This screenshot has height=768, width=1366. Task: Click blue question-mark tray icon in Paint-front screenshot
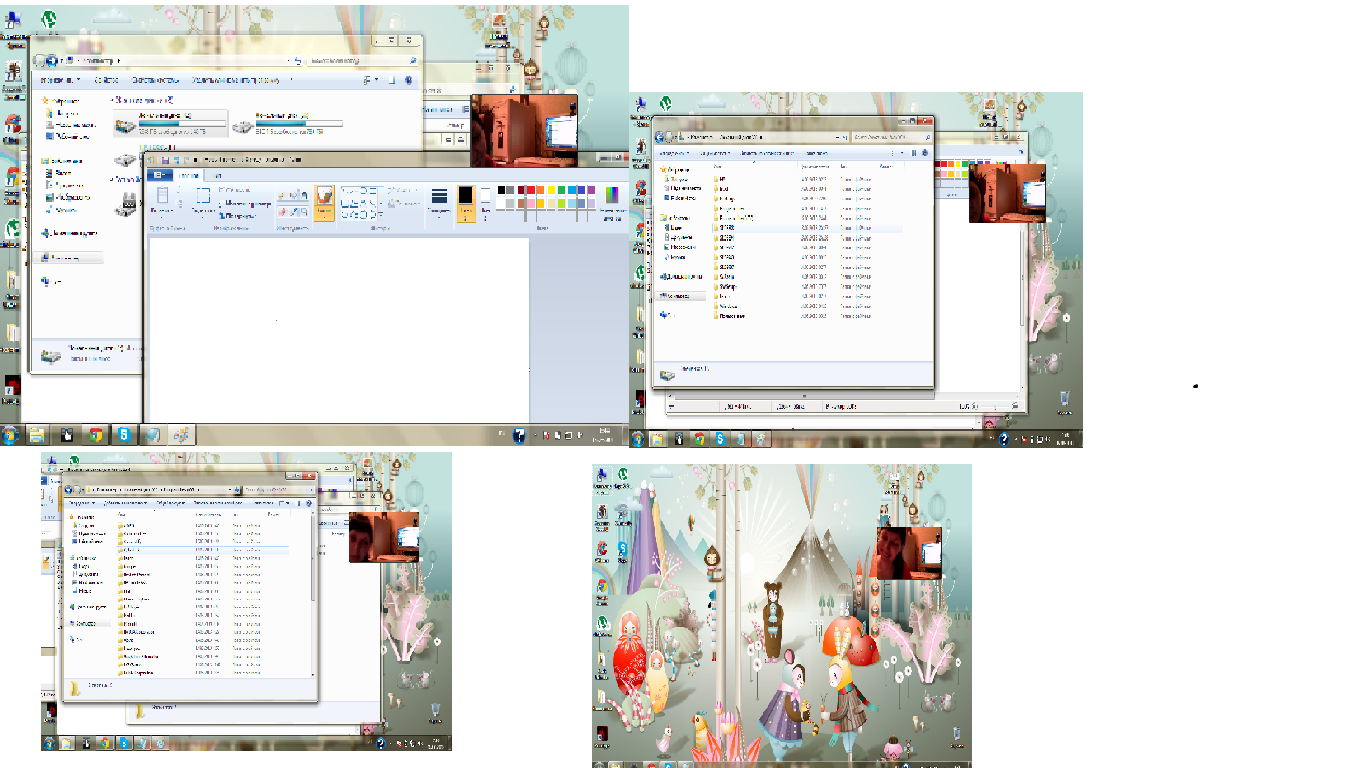[520, 436]
